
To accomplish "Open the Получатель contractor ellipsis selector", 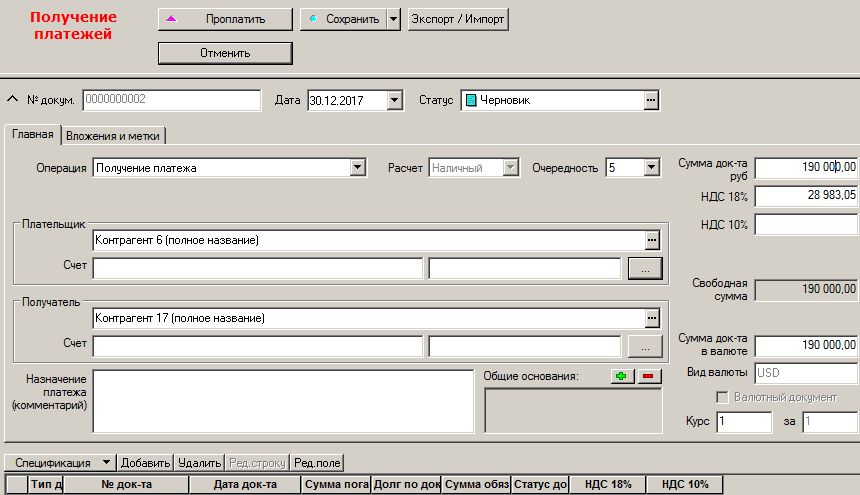I will 652,318.
